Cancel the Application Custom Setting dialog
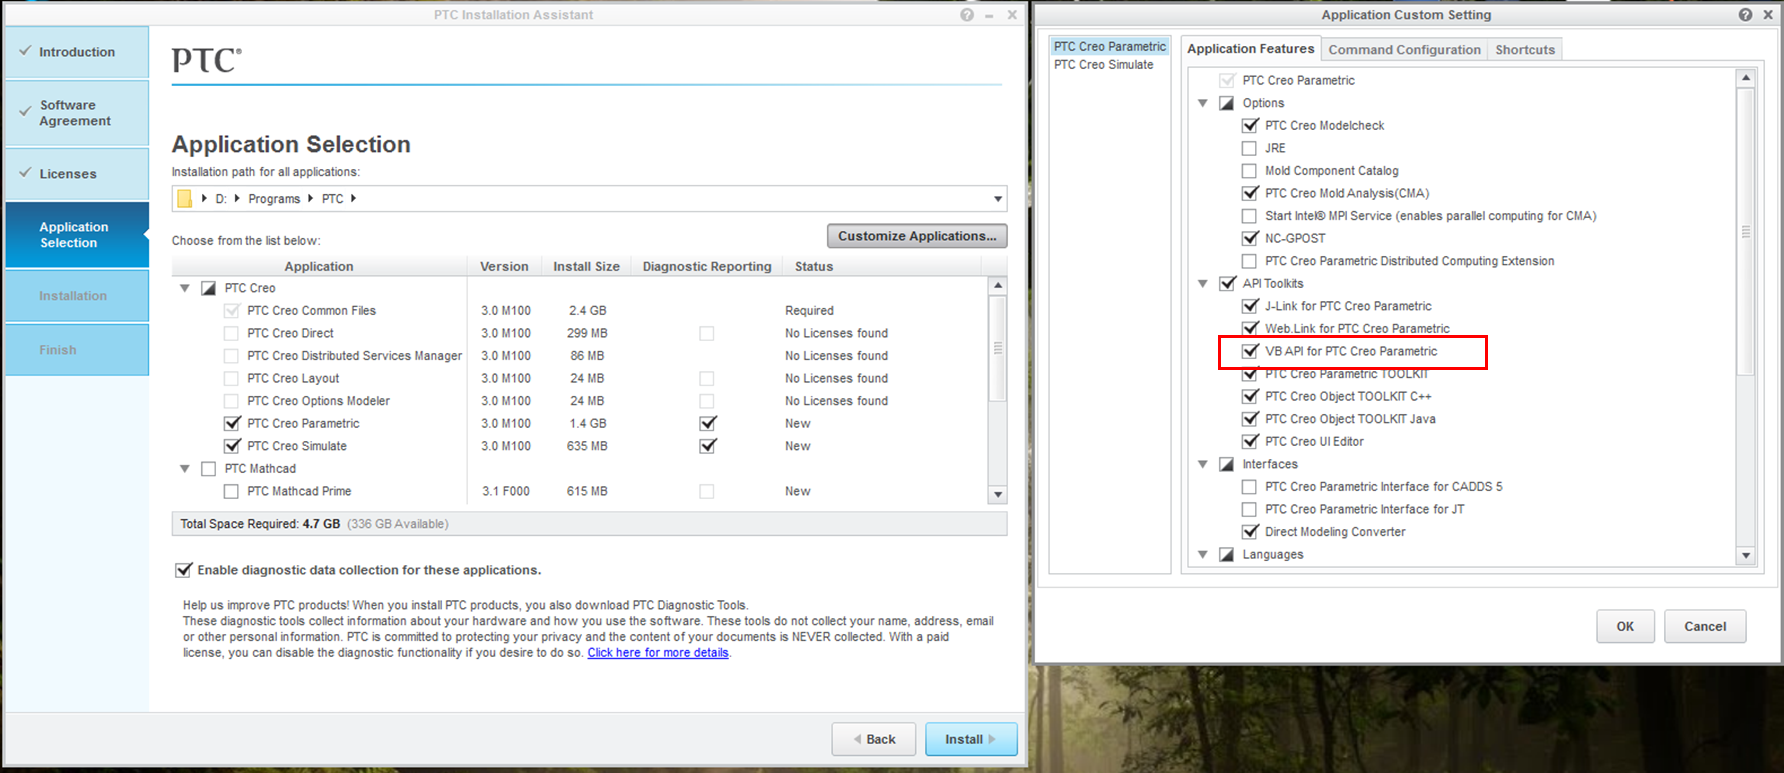Screen dimensions: 1784x773 pos(1705,627)
